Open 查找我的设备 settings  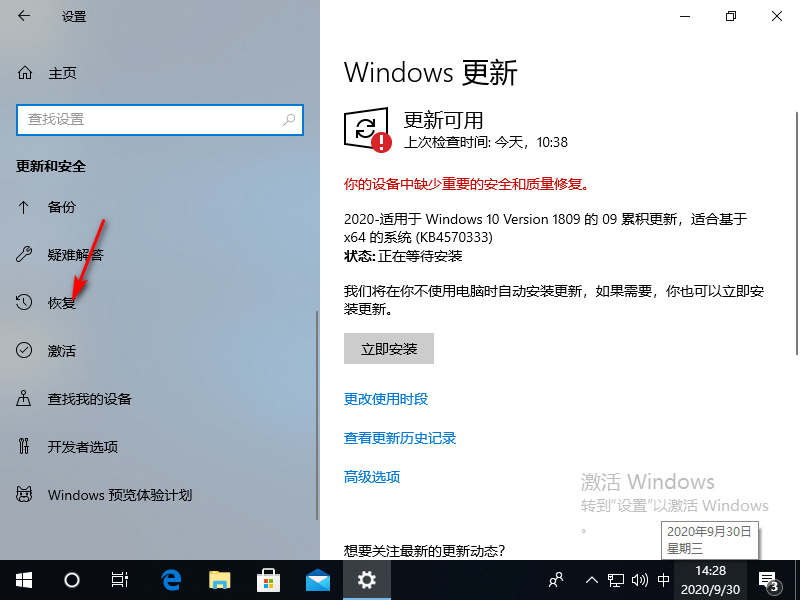pyautogui.click(x=89, y=399)
